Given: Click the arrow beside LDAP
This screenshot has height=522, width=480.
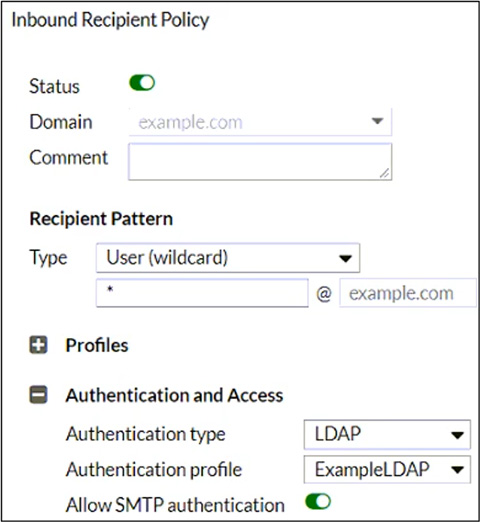Looking at the screenshot, I should coord(457,435).
